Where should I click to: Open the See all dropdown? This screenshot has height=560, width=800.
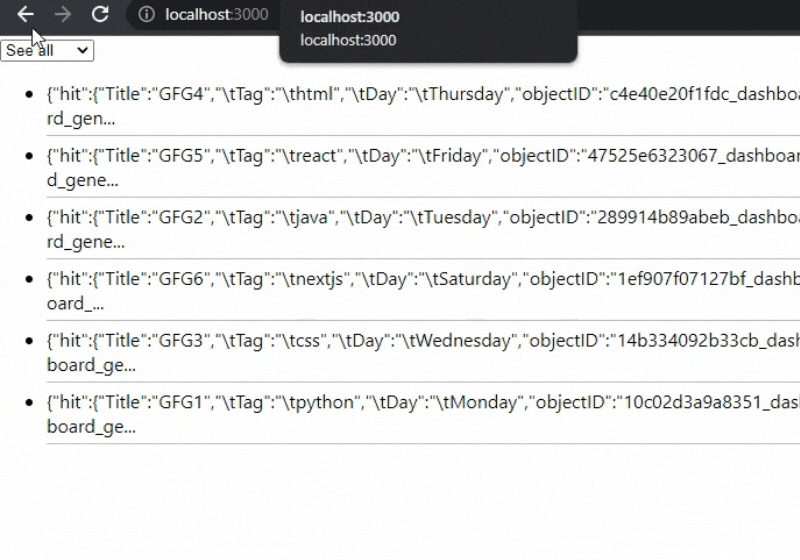pos(47,50)
